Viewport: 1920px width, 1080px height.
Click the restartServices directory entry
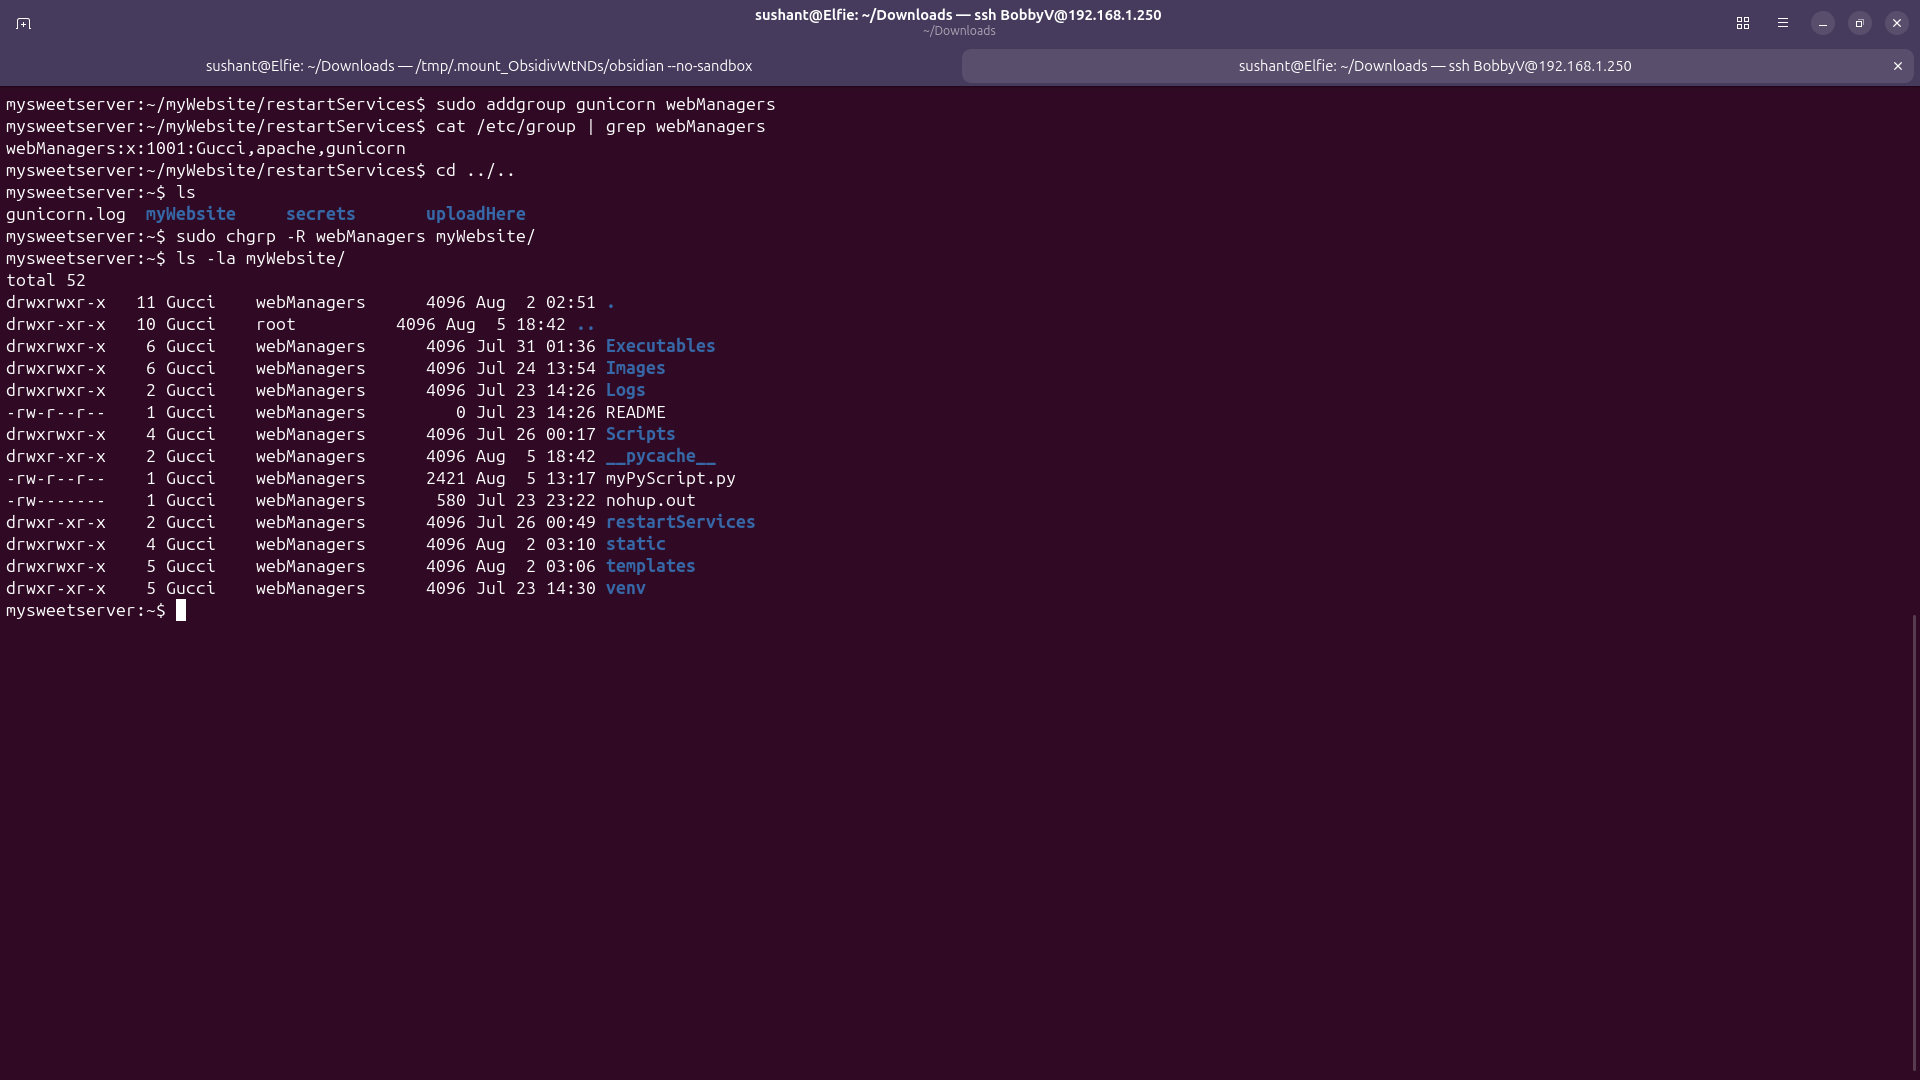point(680,522)
